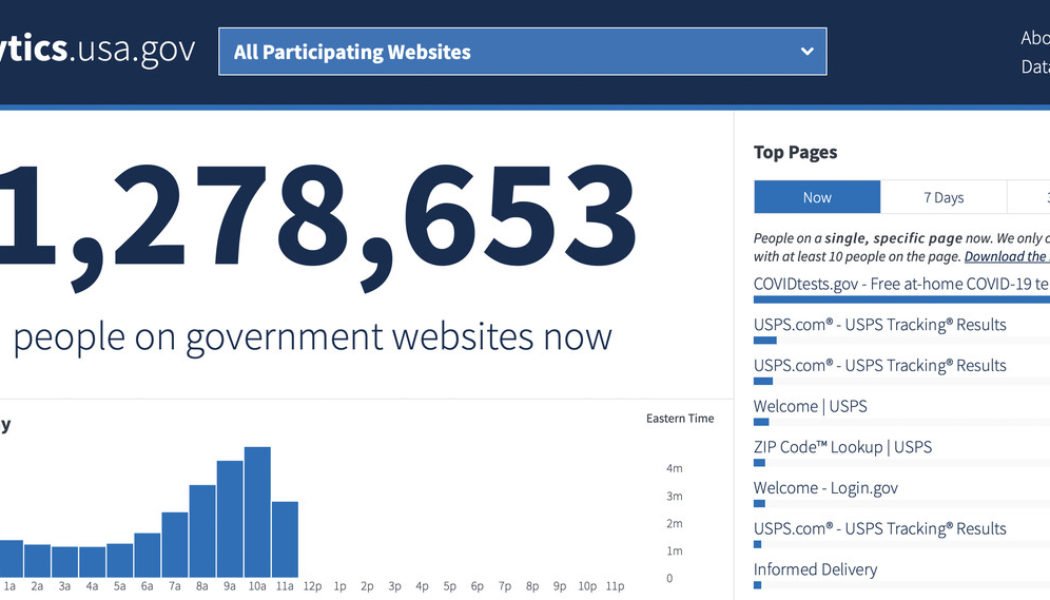Open the ZIP Code Lookup USPS link
The height and width of the screenshot is (600, 1050).
[843, 446]
